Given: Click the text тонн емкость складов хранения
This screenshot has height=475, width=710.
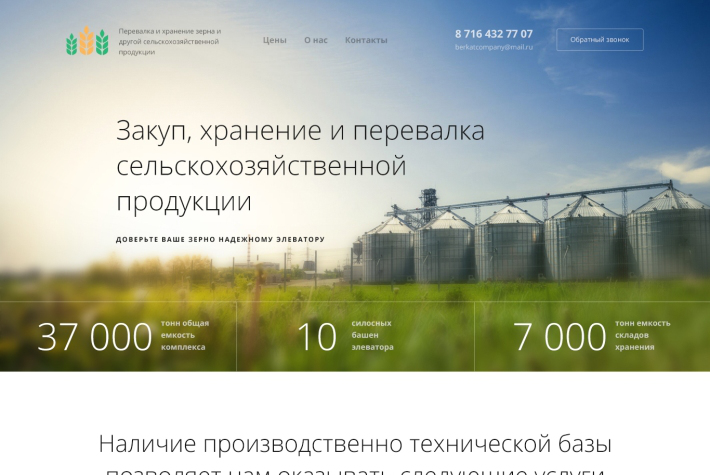Looking at the screenshot, I should pyautogui.click(x=643, y=335).
